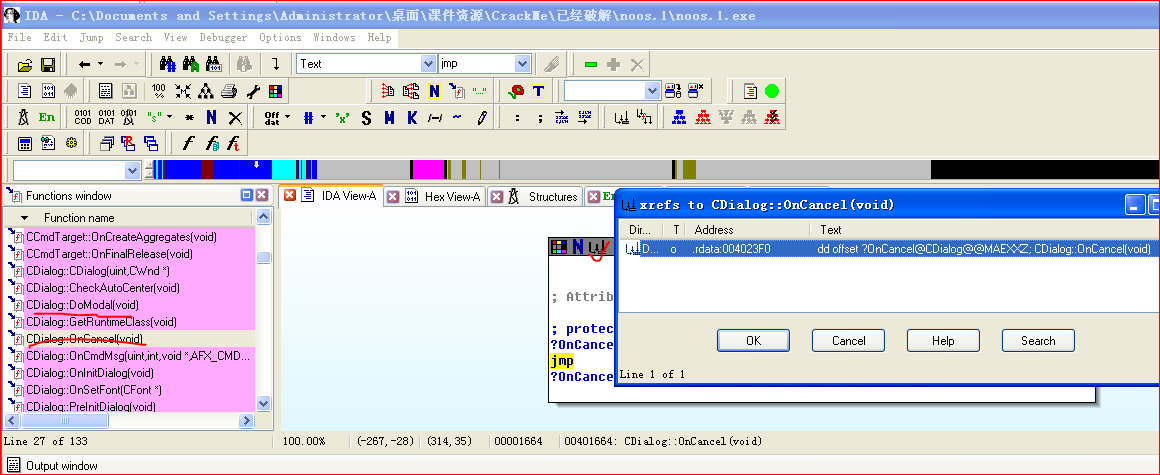
Task: Select CDialog::OnInitDialog(void) in Functions window
Action: 90,373
